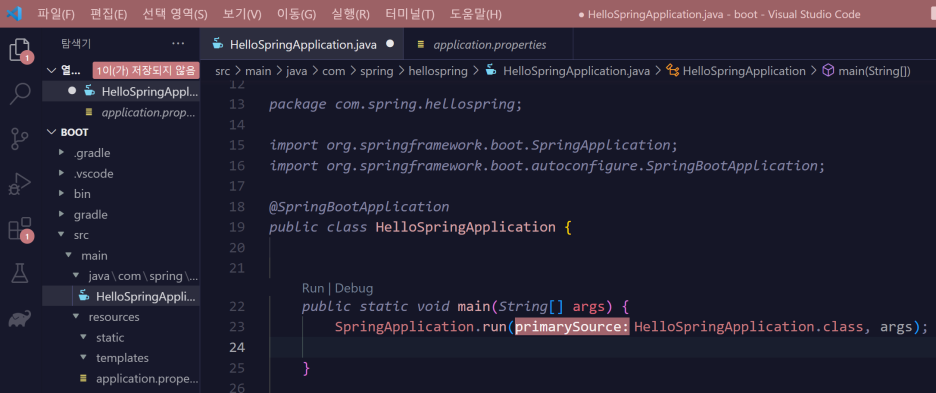Click the Java icon in breadcrumb file entry
This screenshot has width=936, height=393.
tap(491, 70)
